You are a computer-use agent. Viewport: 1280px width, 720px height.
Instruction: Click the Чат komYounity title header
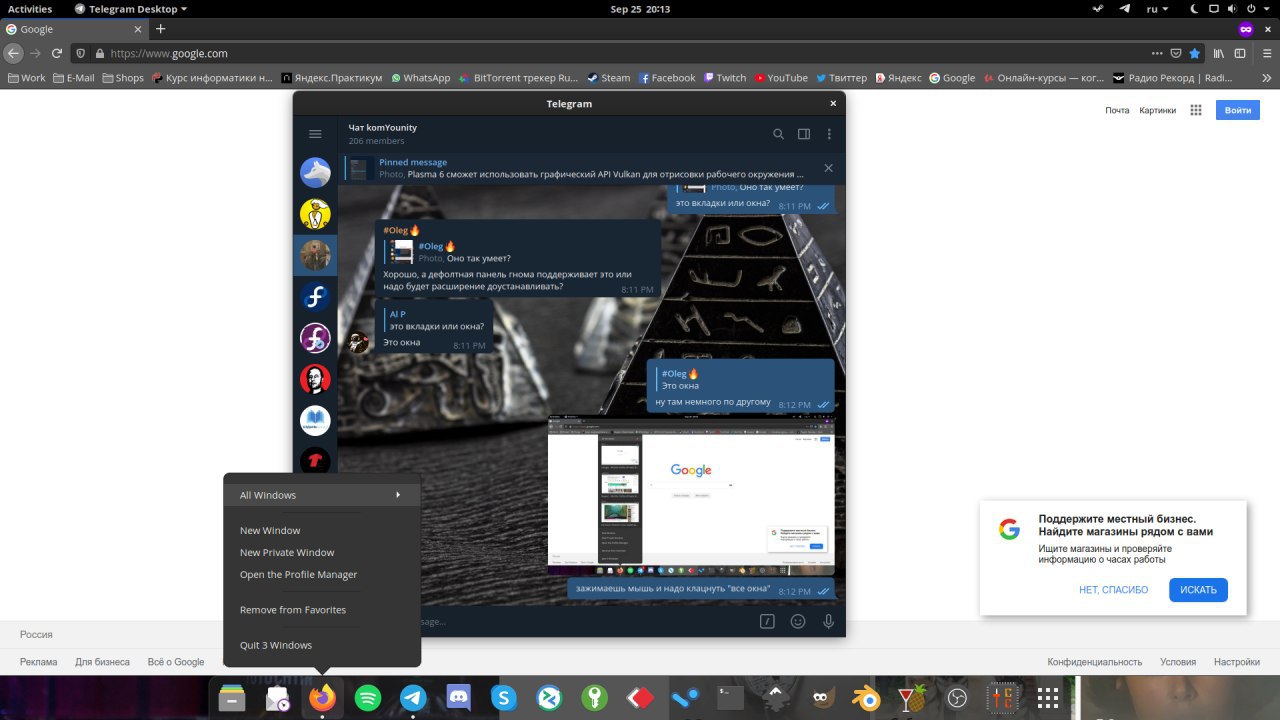[x=383, y=127]
